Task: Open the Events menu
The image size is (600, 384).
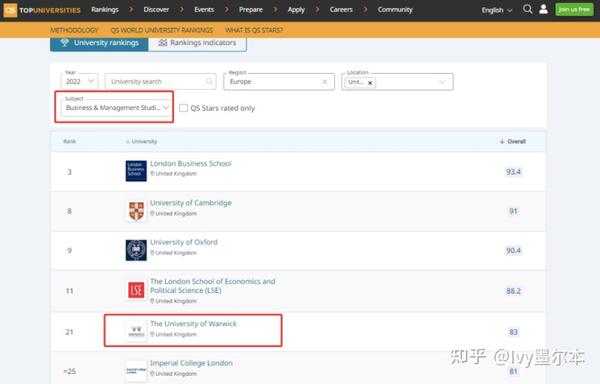Action: [x=204, y=10]
